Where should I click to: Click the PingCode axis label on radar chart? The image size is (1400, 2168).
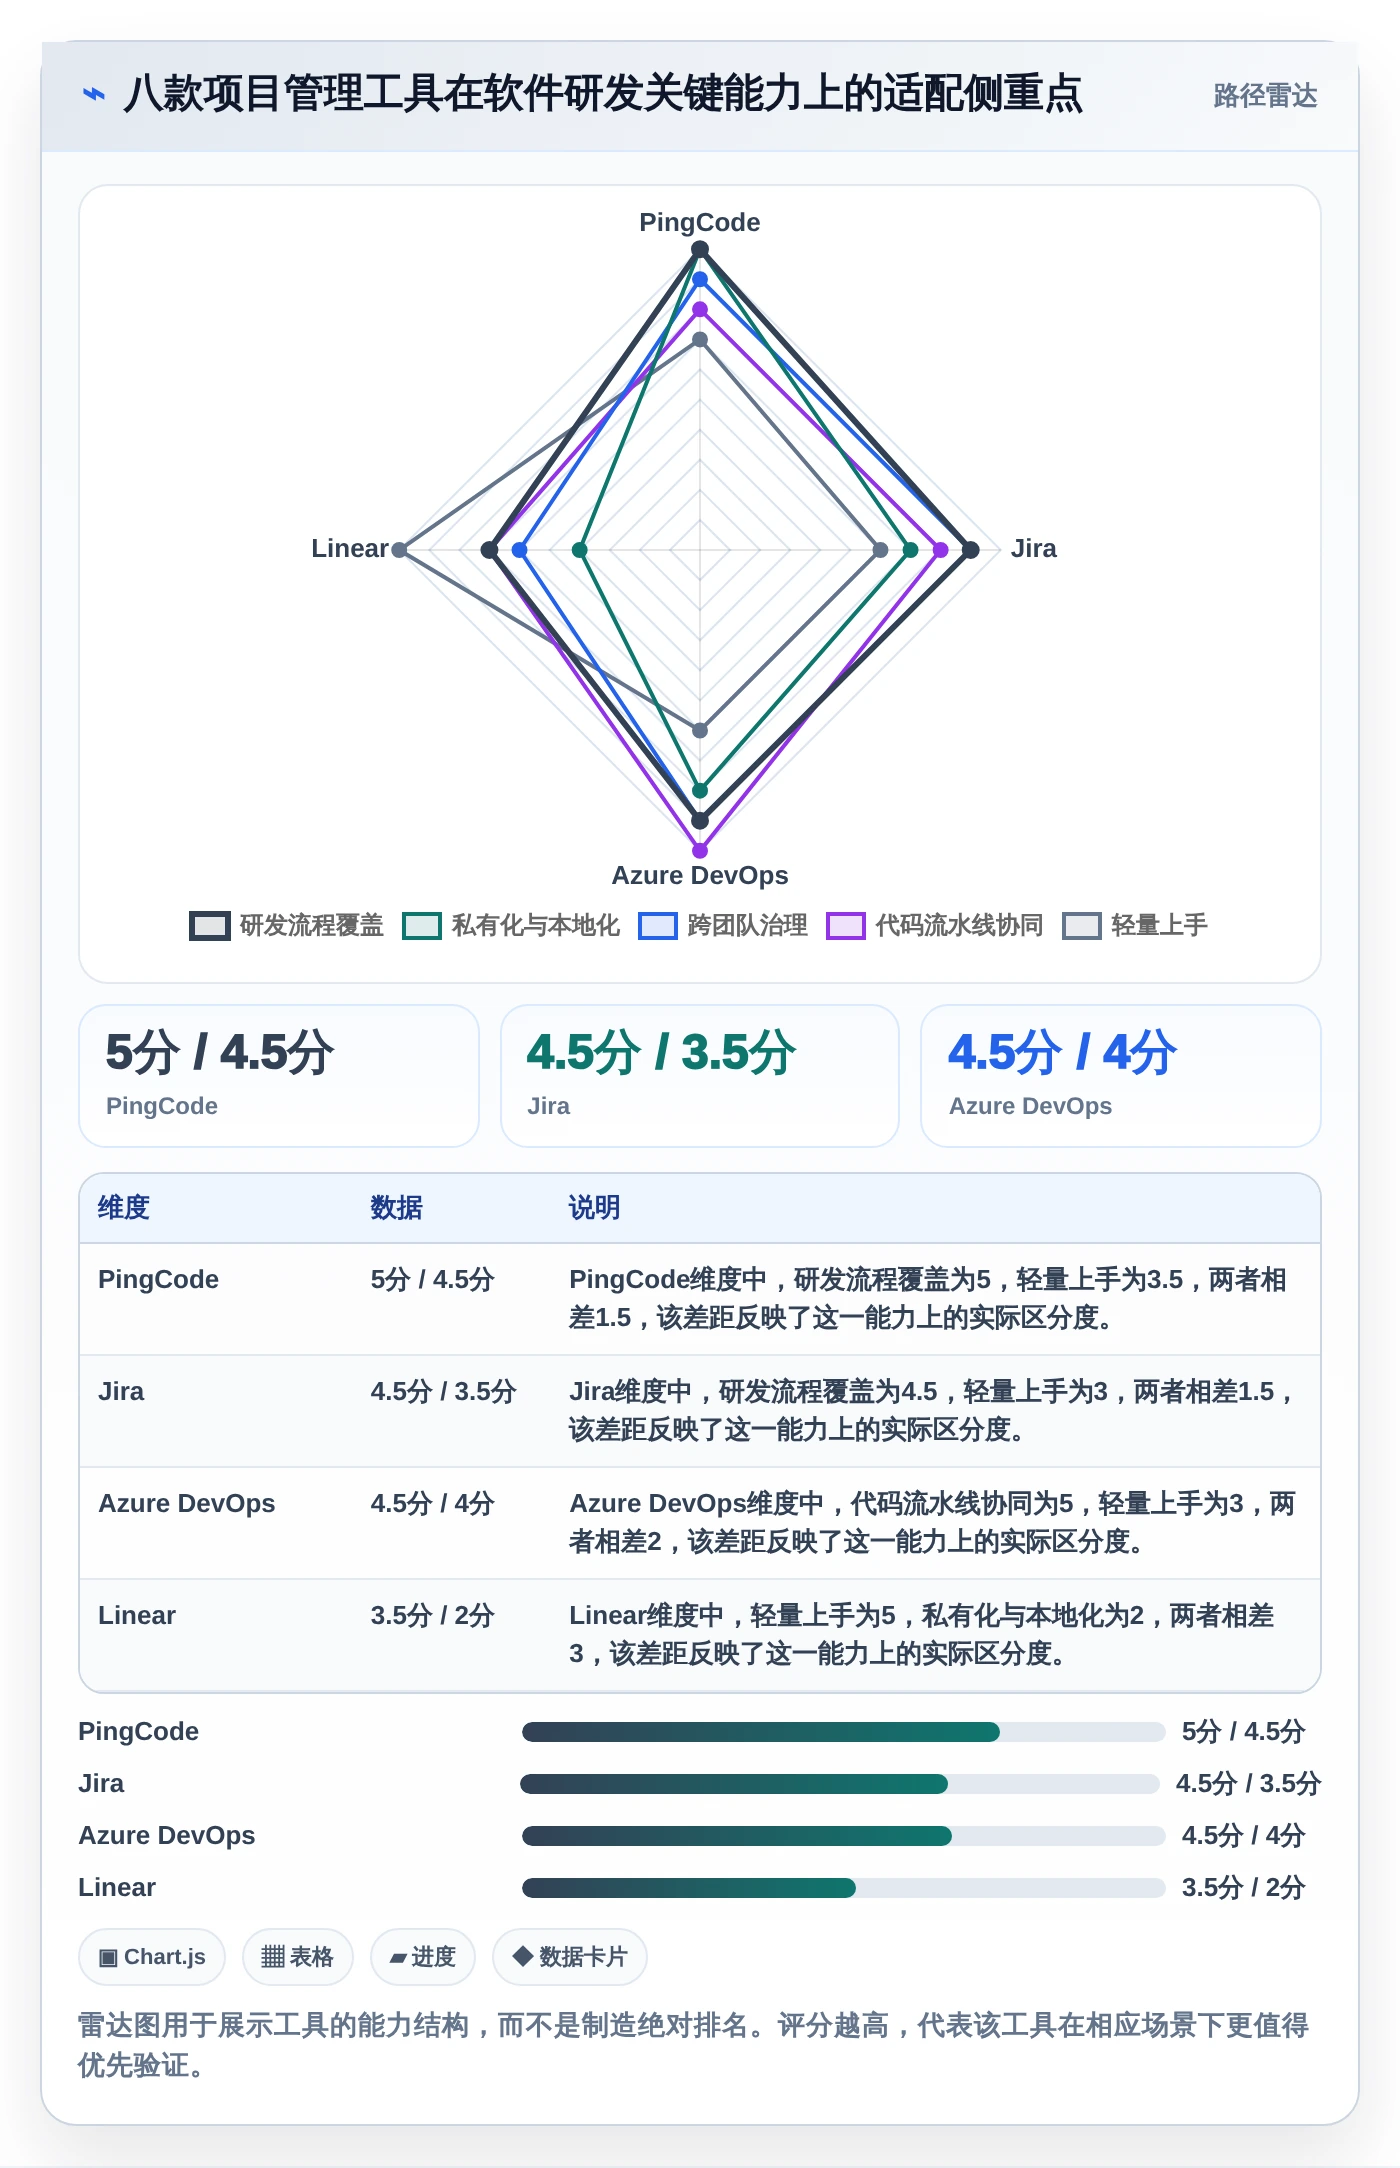(x=700, y=223)
